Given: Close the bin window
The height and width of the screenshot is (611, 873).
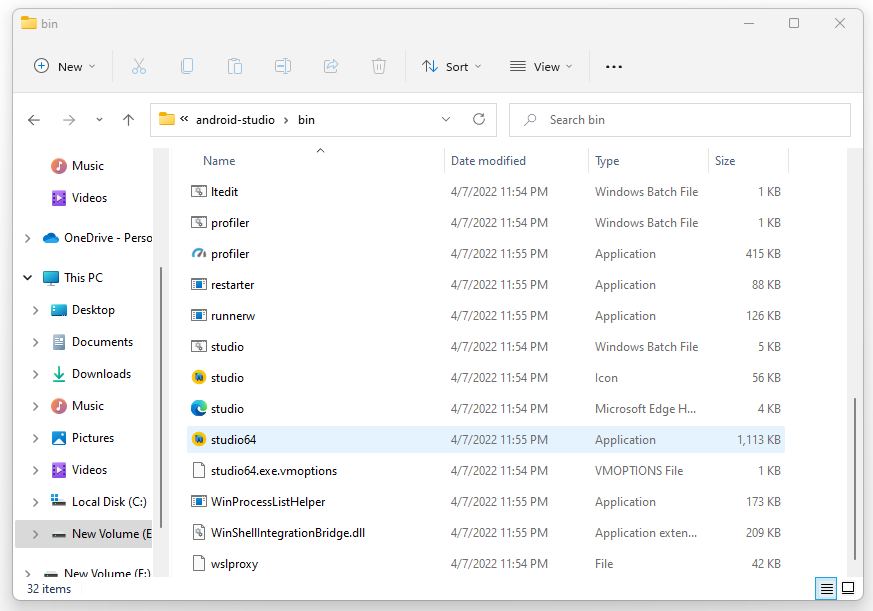Looking at the screenshot, I should tap(840, 23).
